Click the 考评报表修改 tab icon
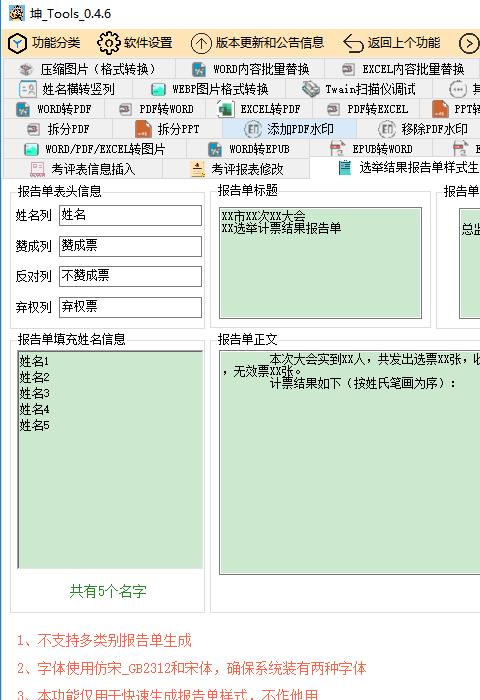This screenshot has width=480, height=700. pos(197,169)
